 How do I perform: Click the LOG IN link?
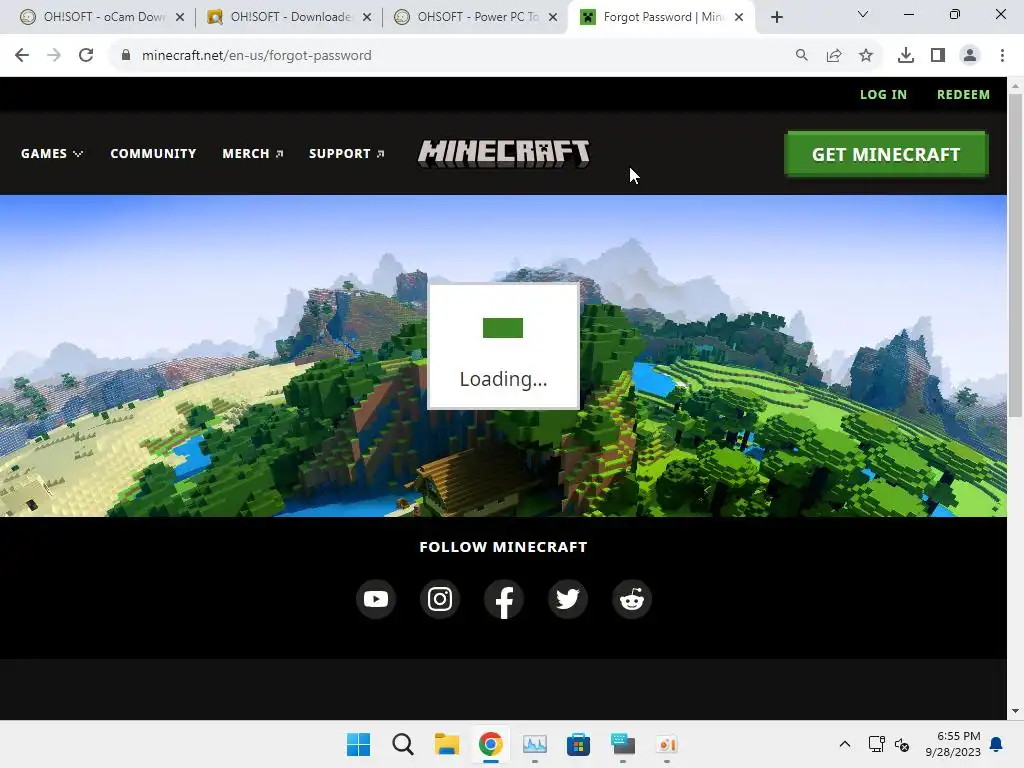click(x=883, y=95)
